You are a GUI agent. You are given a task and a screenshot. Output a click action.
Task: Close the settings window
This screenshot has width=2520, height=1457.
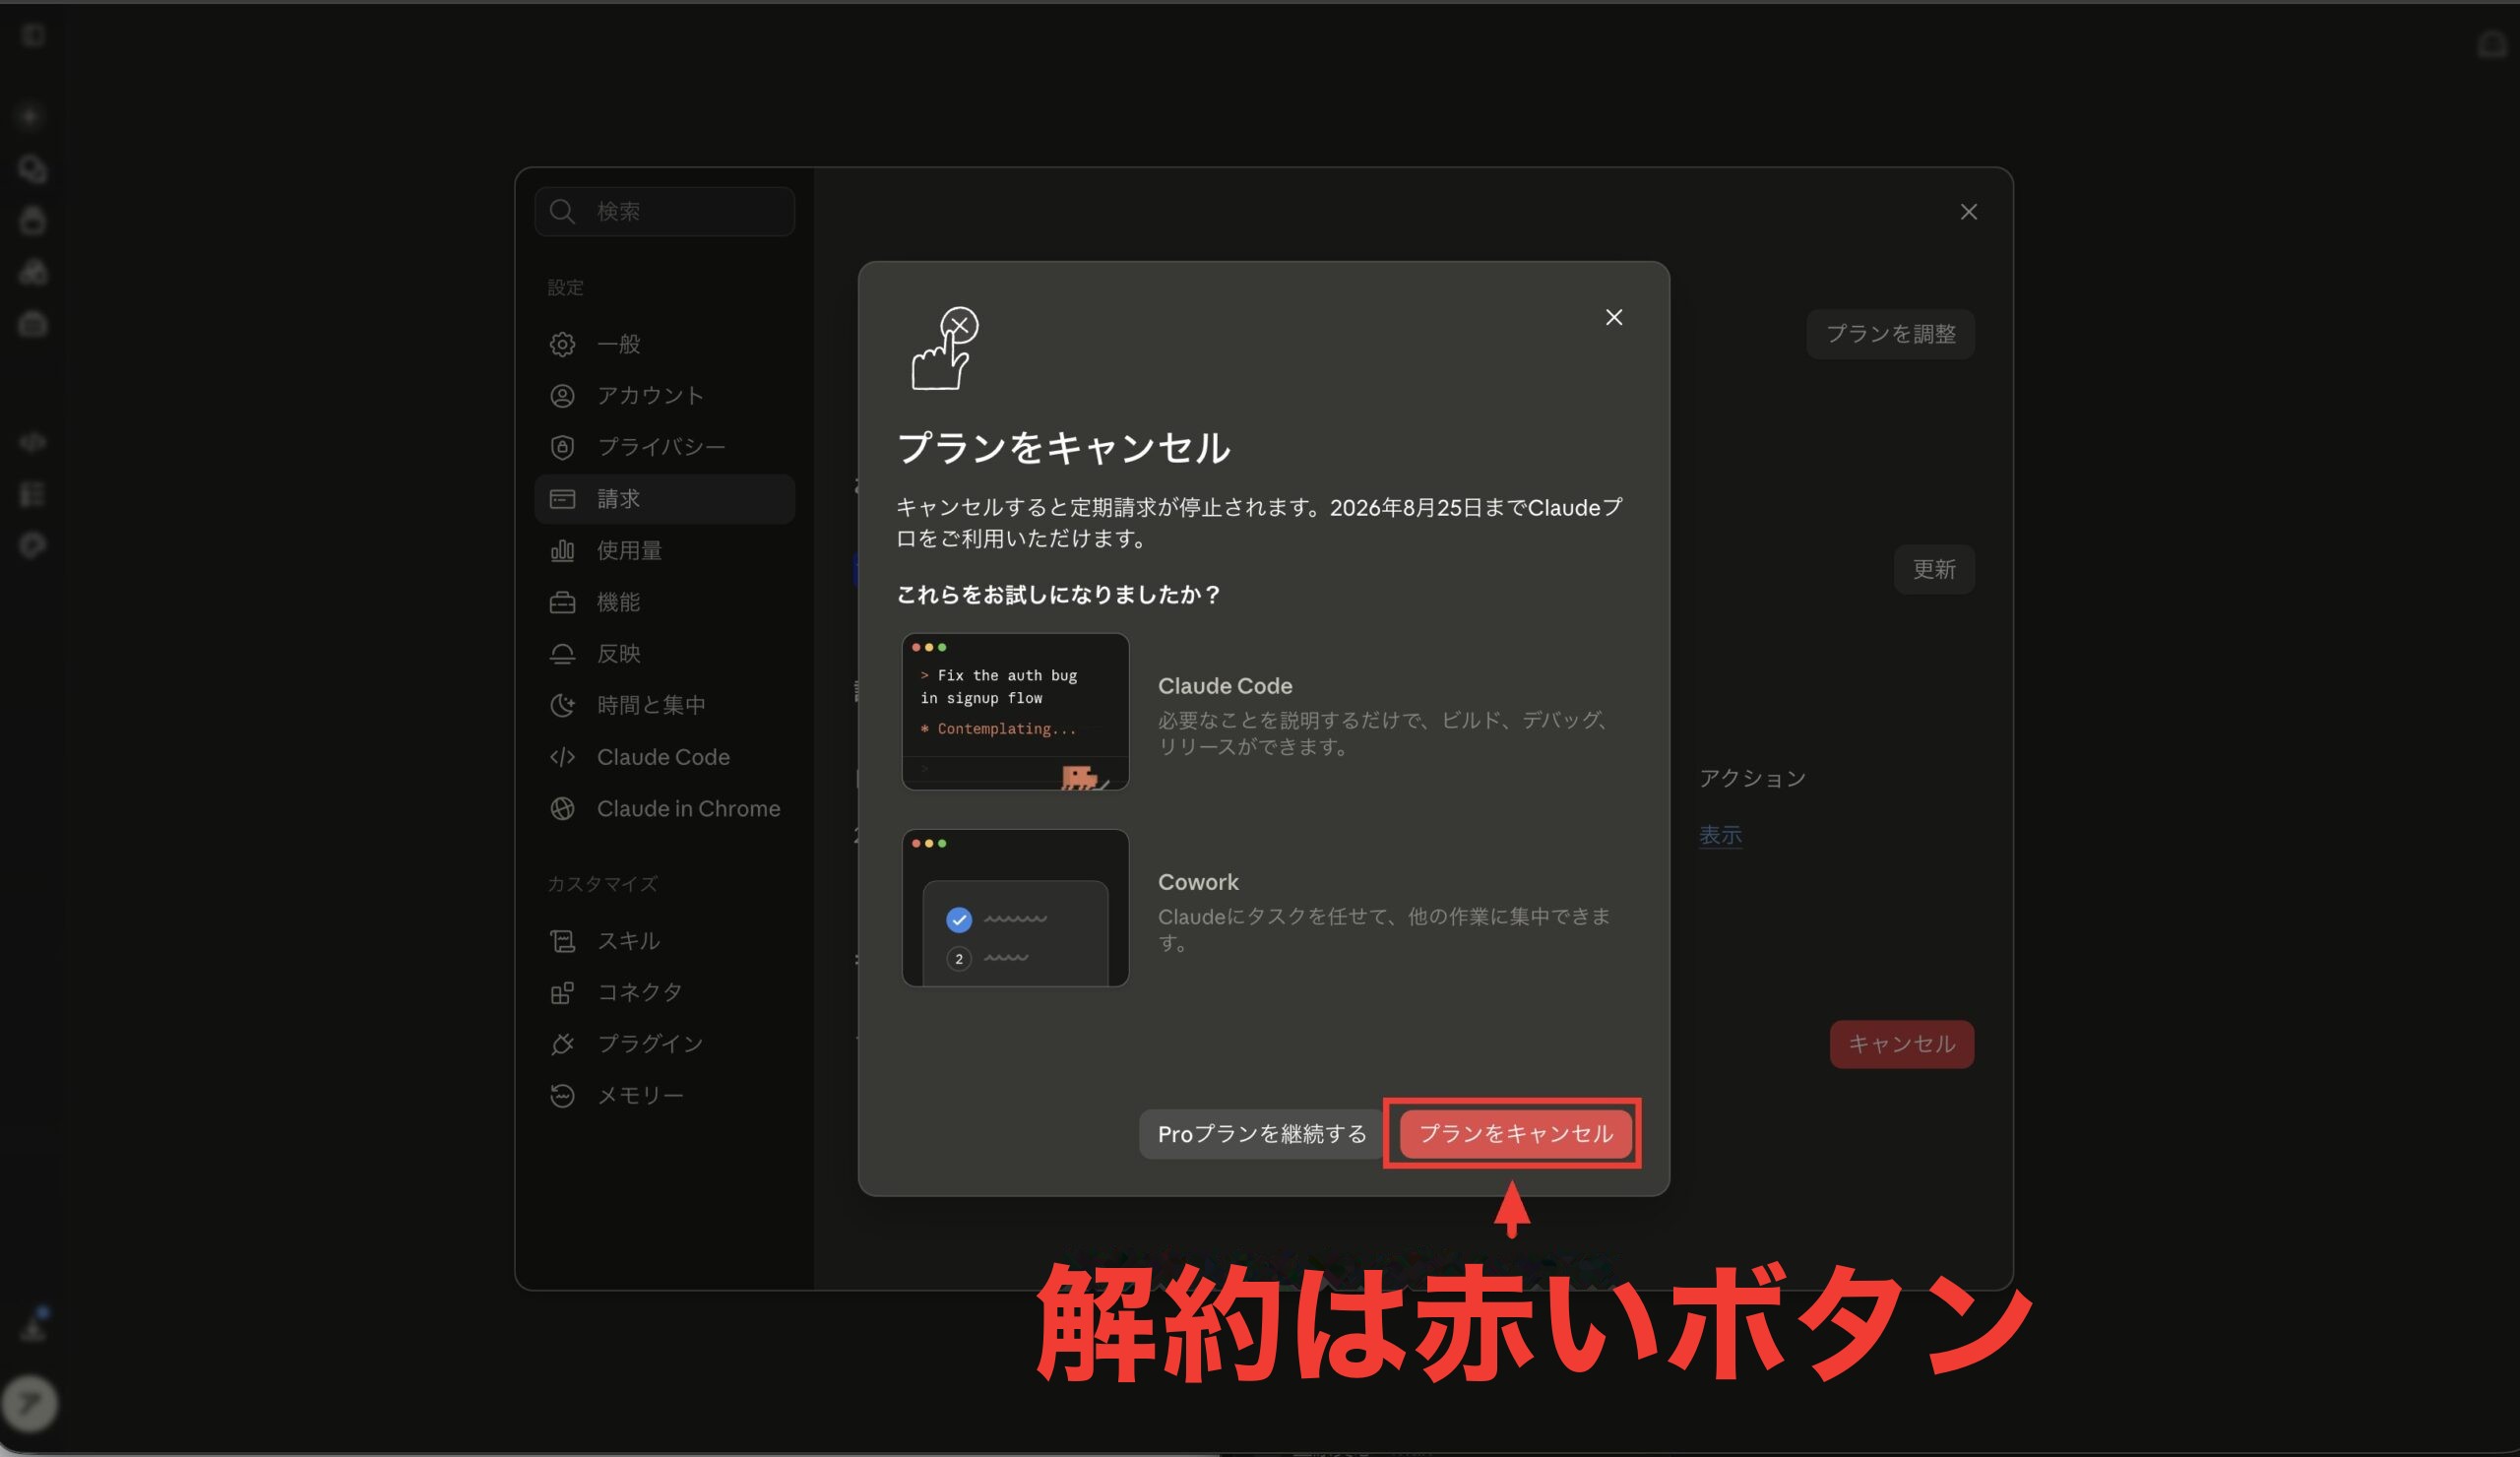tap(1968, 212)
